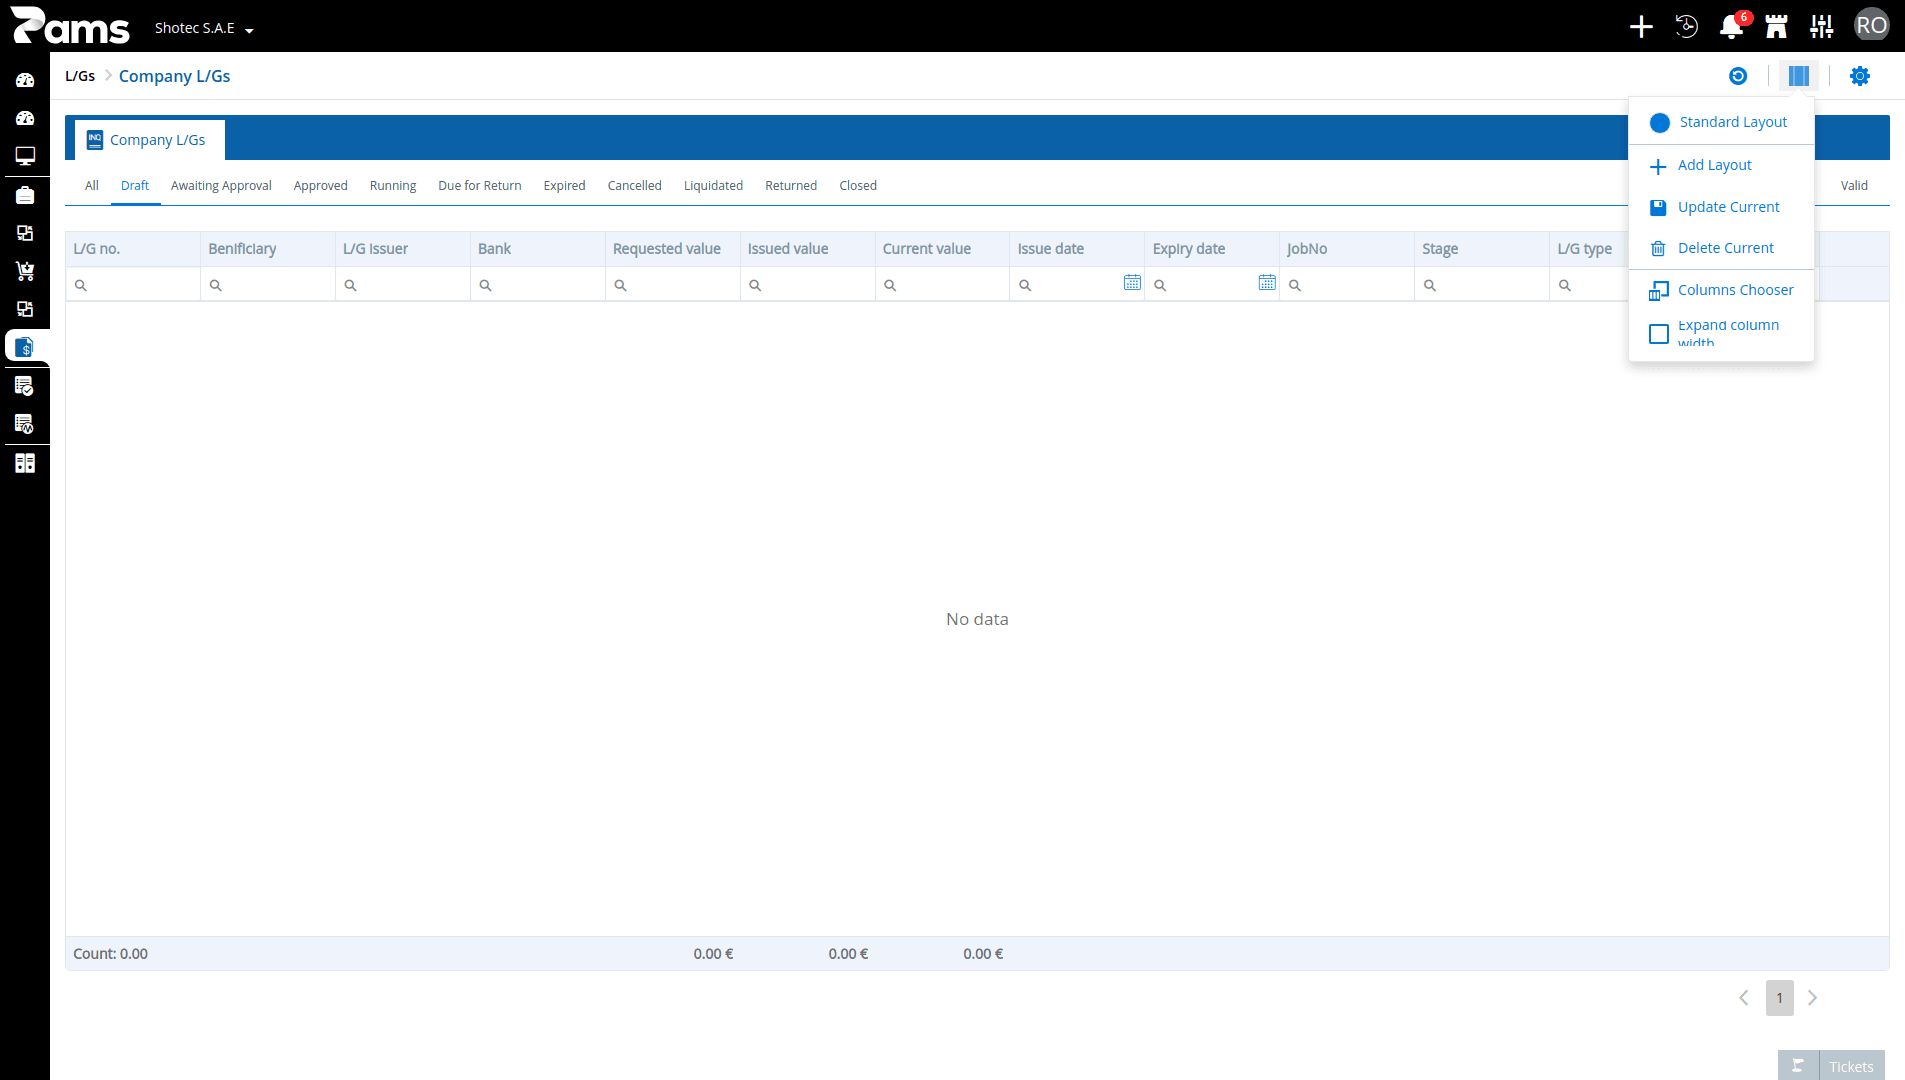Refresh the Company L/Gs grid
Viewport: 1905px width, 1080px height.
coord(1738,76)
